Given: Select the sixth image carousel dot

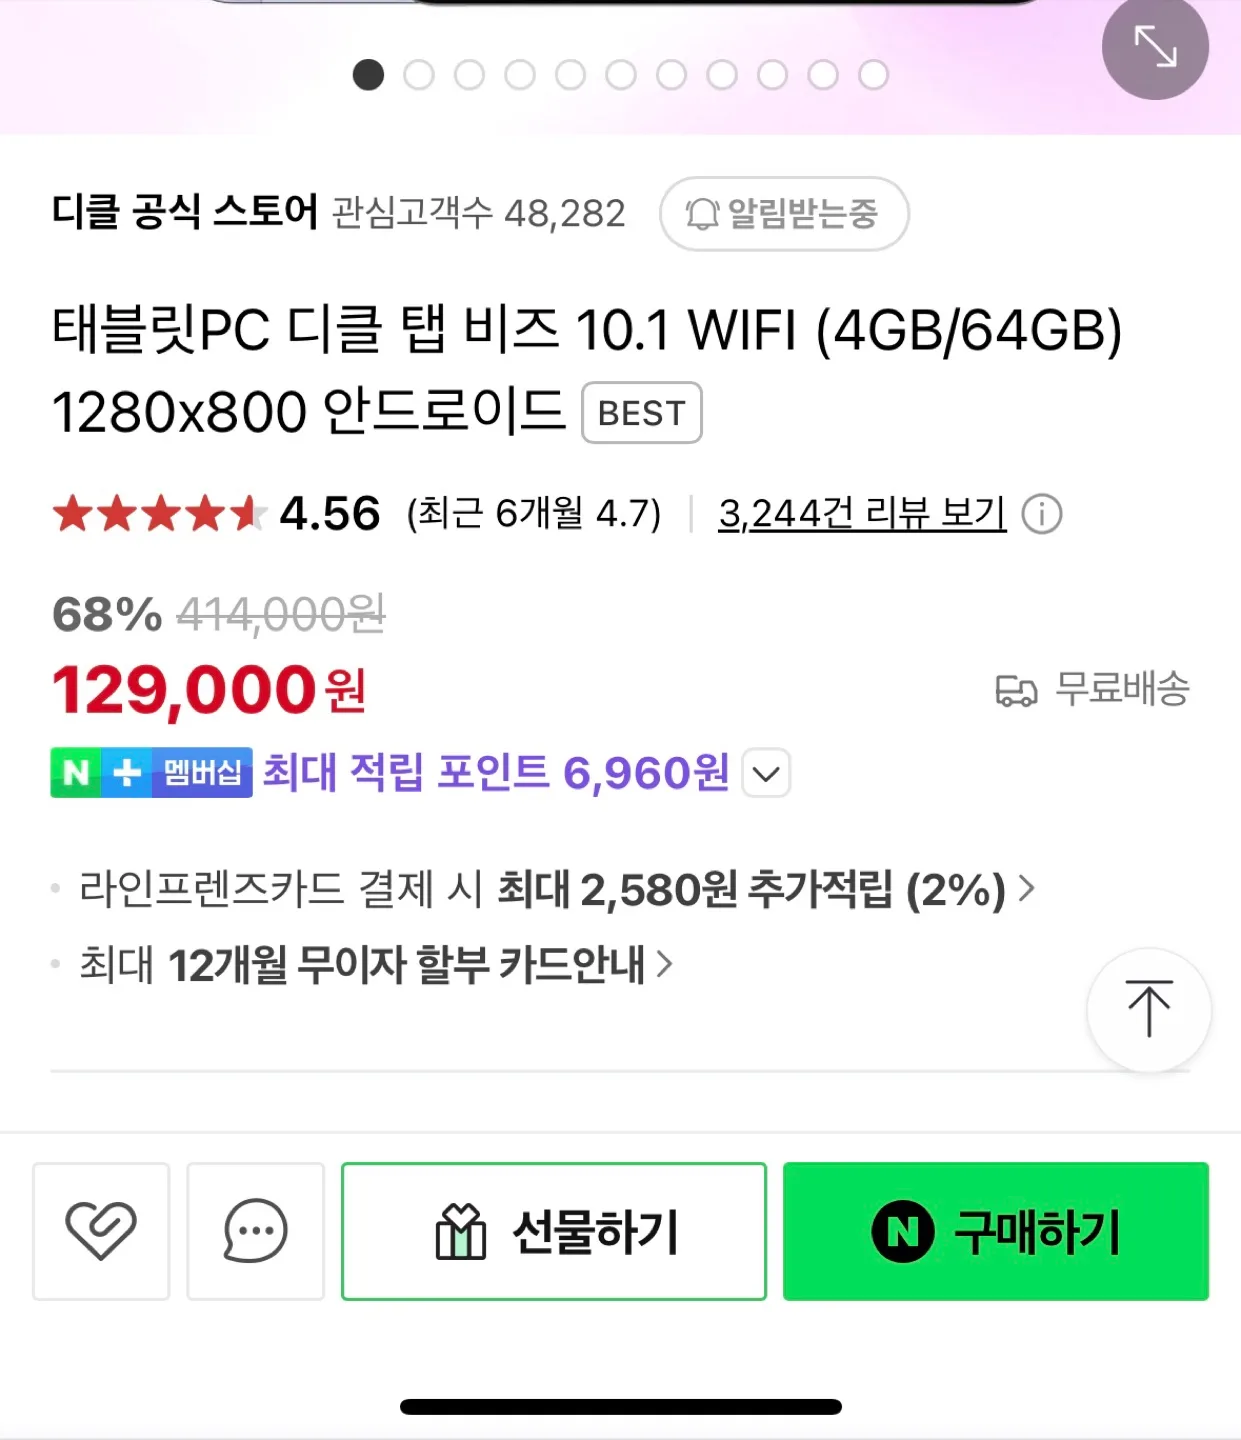Looking at the screenshot, I should click(621, 75).
